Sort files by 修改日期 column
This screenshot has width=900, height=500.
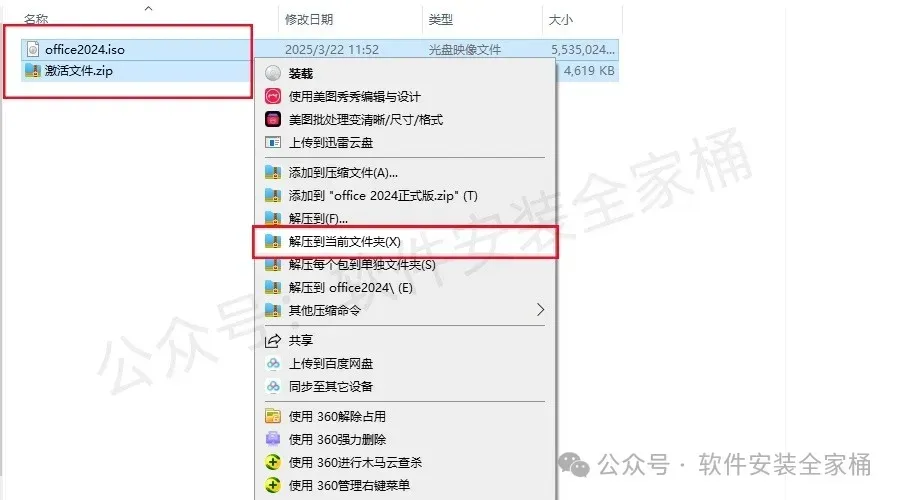coord(309,20)
